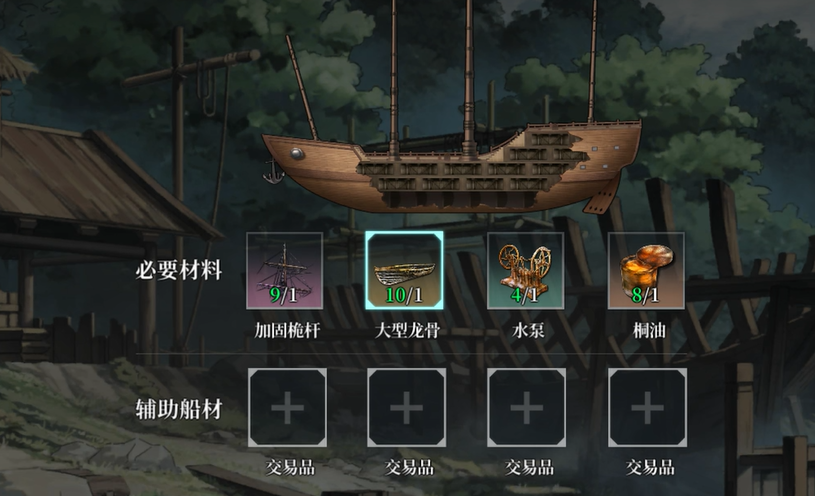Select the highlighted 大型龙骨 keel icon

(x=404, y=270)
